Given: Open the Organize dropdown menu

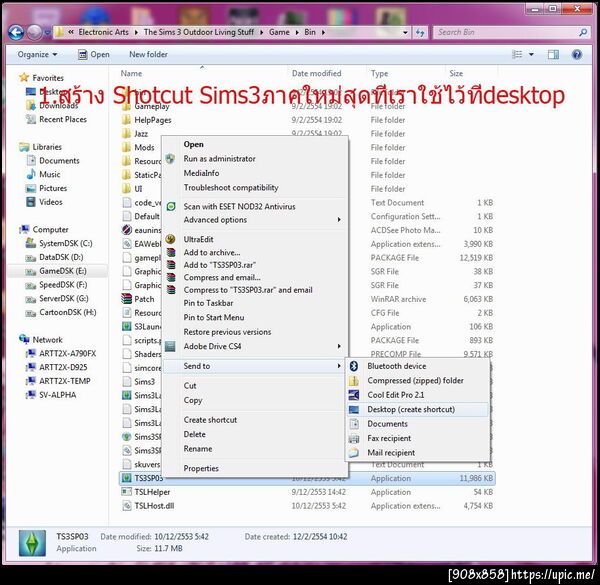Looking at the screenshot, I should (37, 55).
